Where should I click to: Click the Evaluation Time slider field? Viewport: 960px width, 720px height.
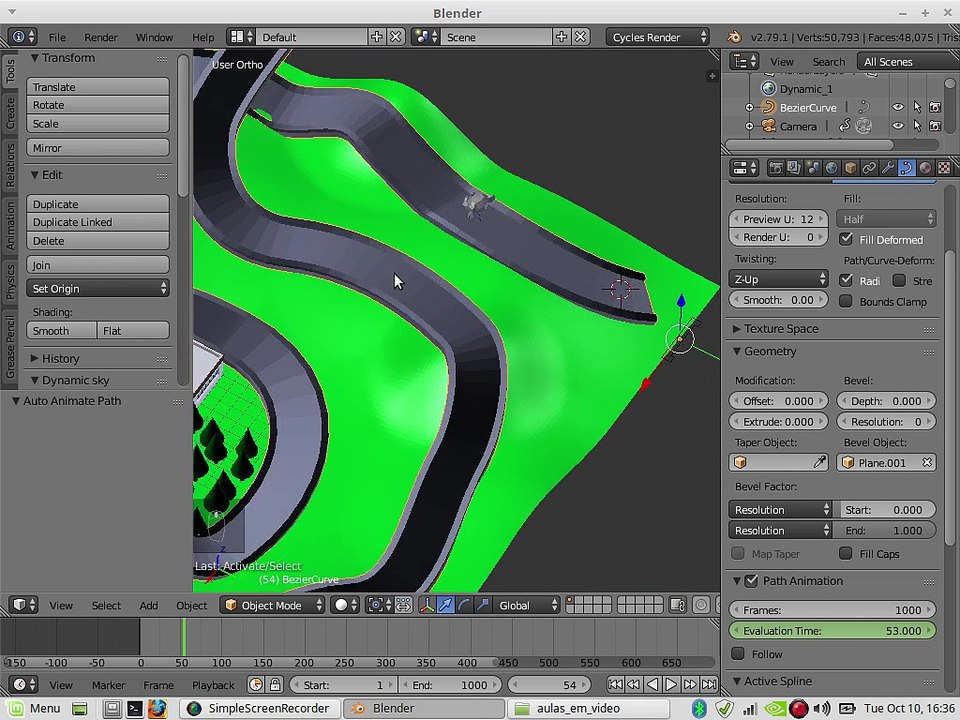[x=832, y=630]
